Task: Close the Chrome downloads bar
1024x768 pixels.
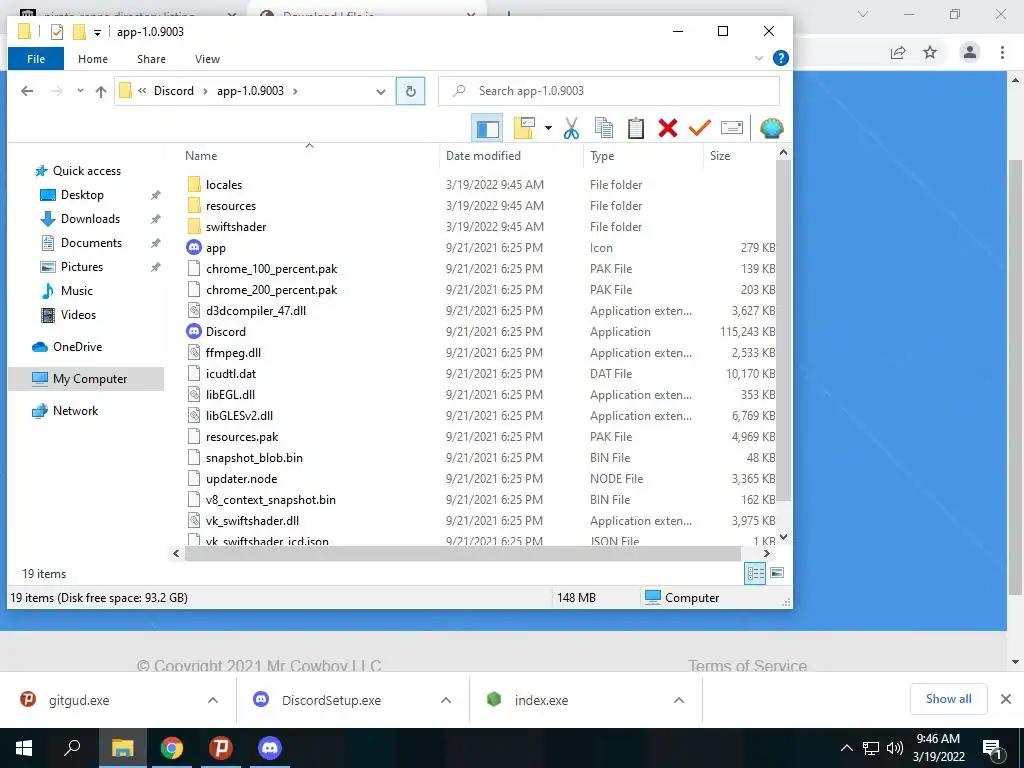Action: [x=1006, y=699]
